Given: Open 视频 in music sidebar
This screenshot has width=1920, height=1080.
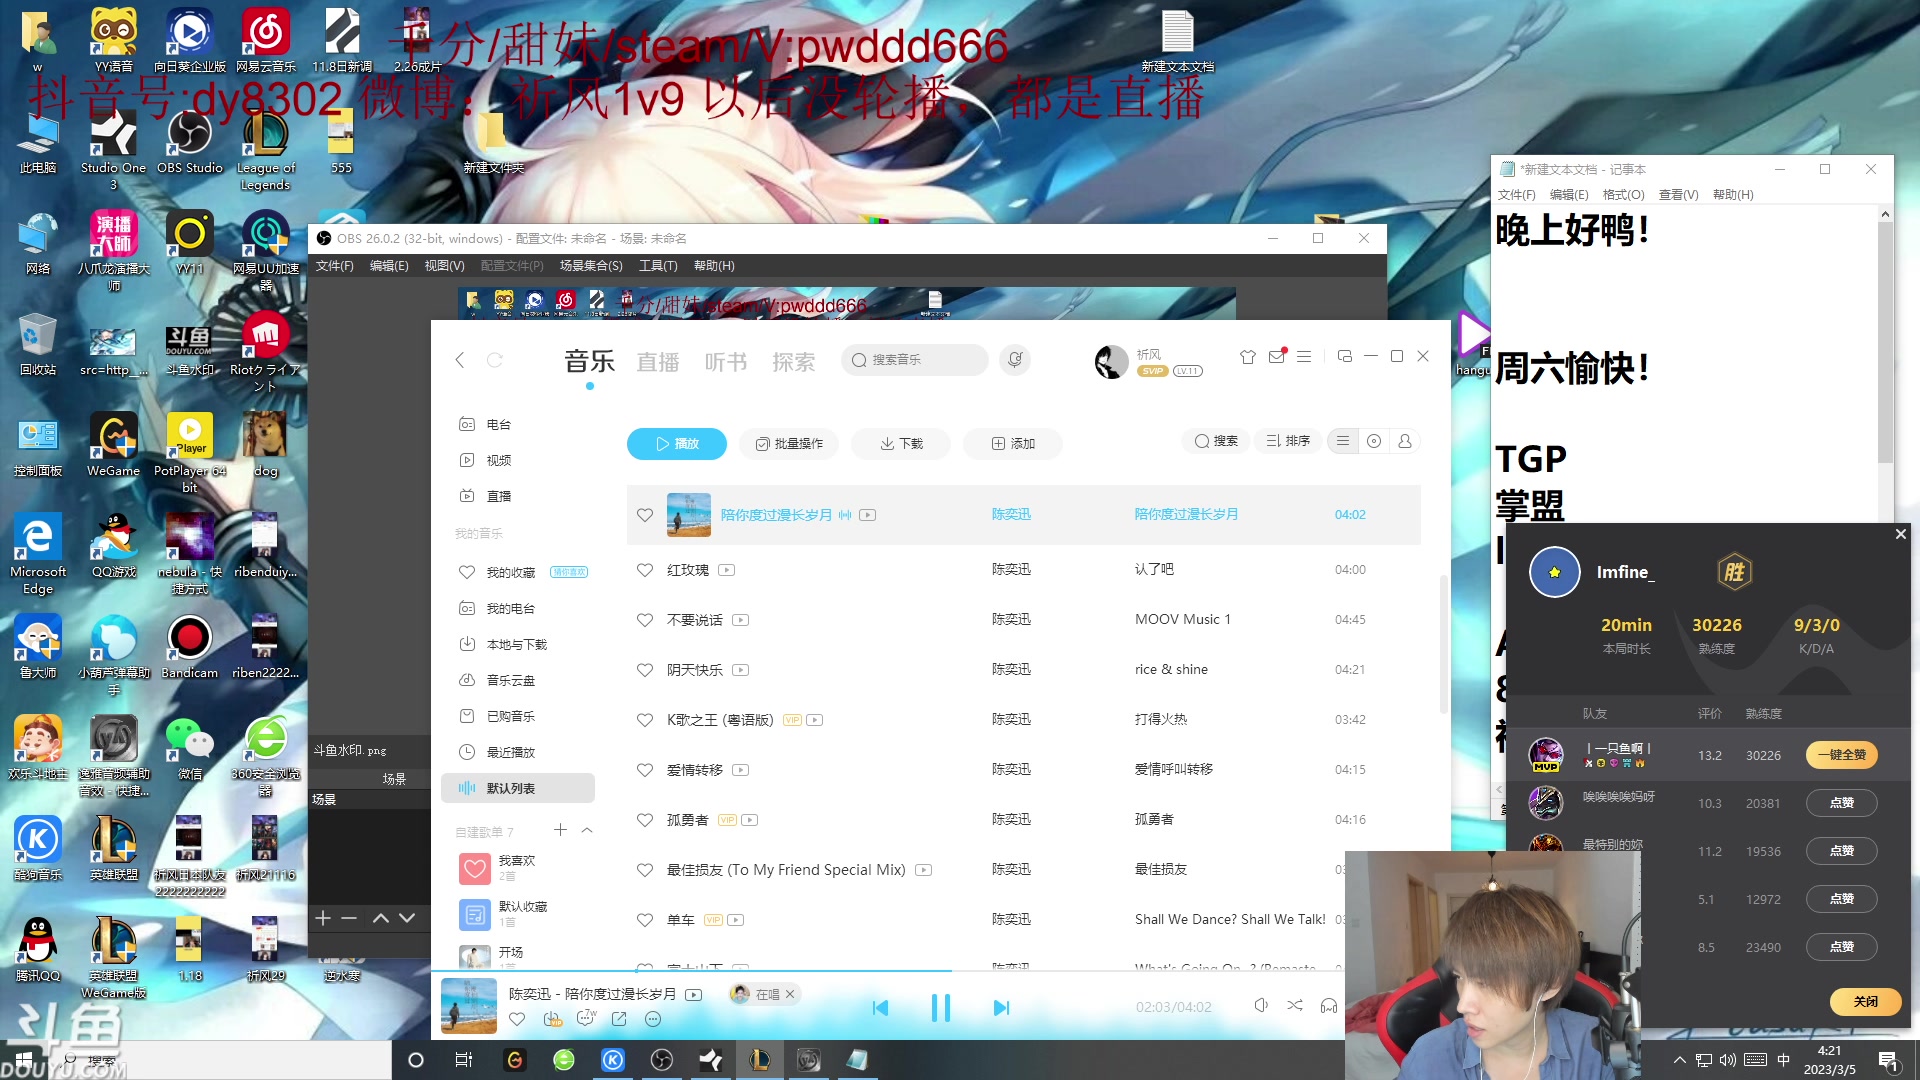Looking at the screenshot, I should coord(498,460).
